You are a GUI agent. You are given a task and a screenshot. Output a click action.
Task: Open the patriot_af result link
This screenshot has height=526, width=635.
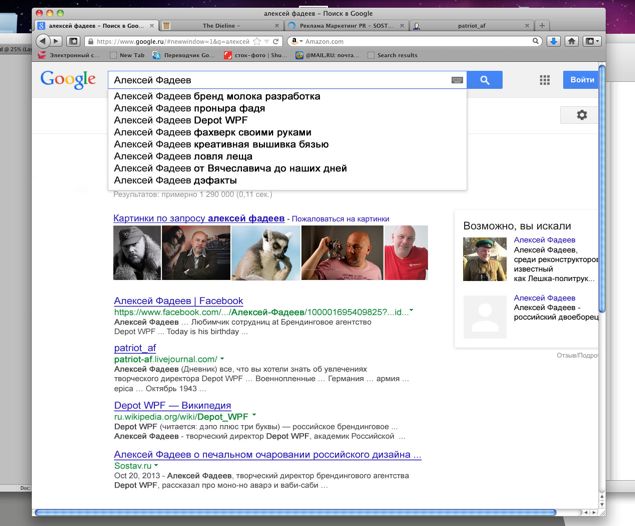click(135, 348)
